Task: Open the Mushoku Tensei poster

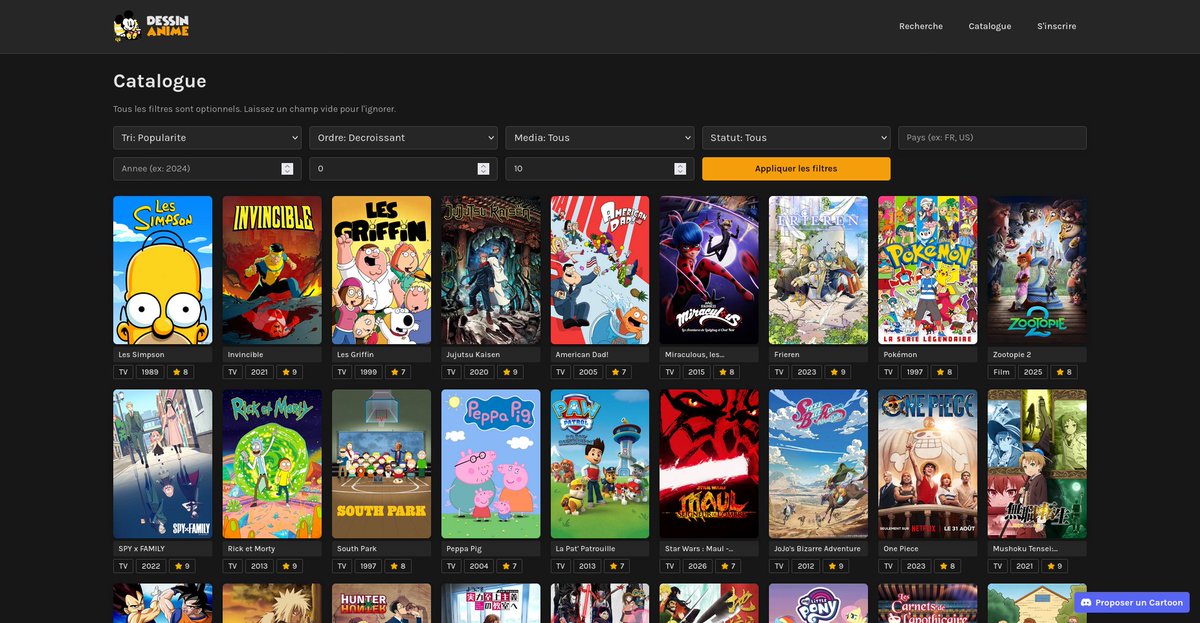Action: click(x=1037, y=464)
